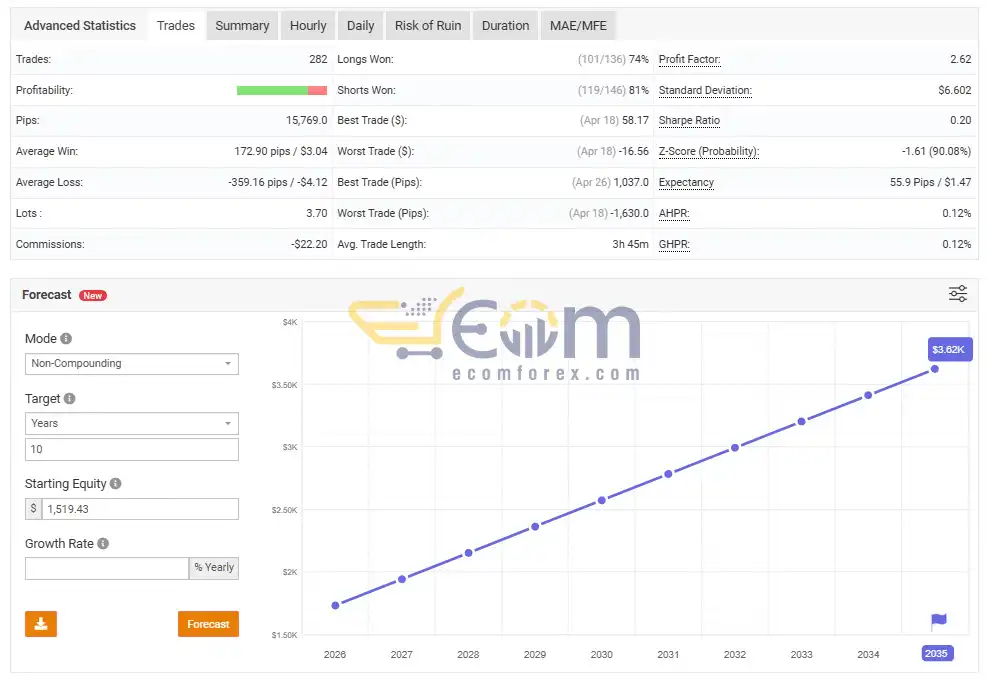Click the blue flag icon on chart
The height and width of the screenshot is (683, 988).
(939, 621)
